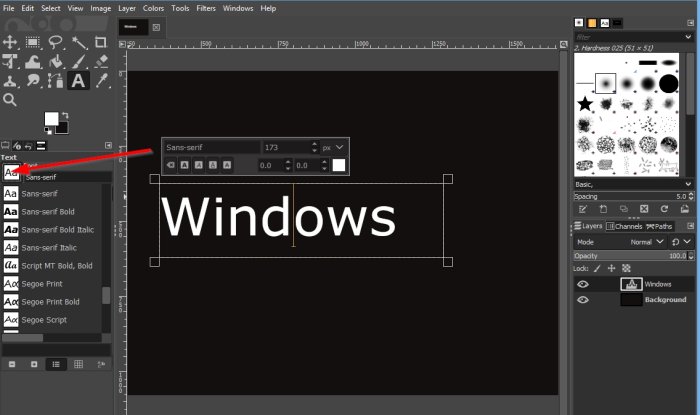The width and height of the screenshot is (700, 415).
Task: Reset colors to default black and white
Action: tap(47, 131)
